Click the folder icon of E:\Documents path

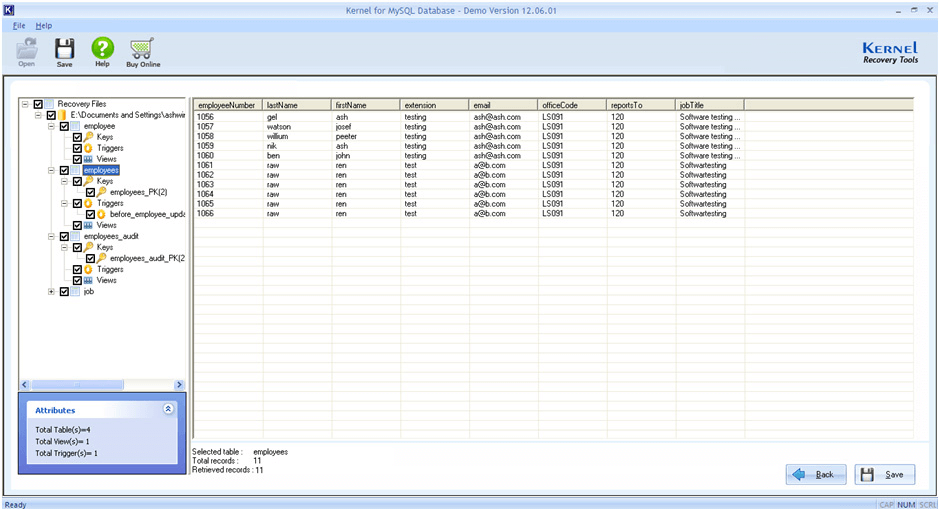[62, 115]
